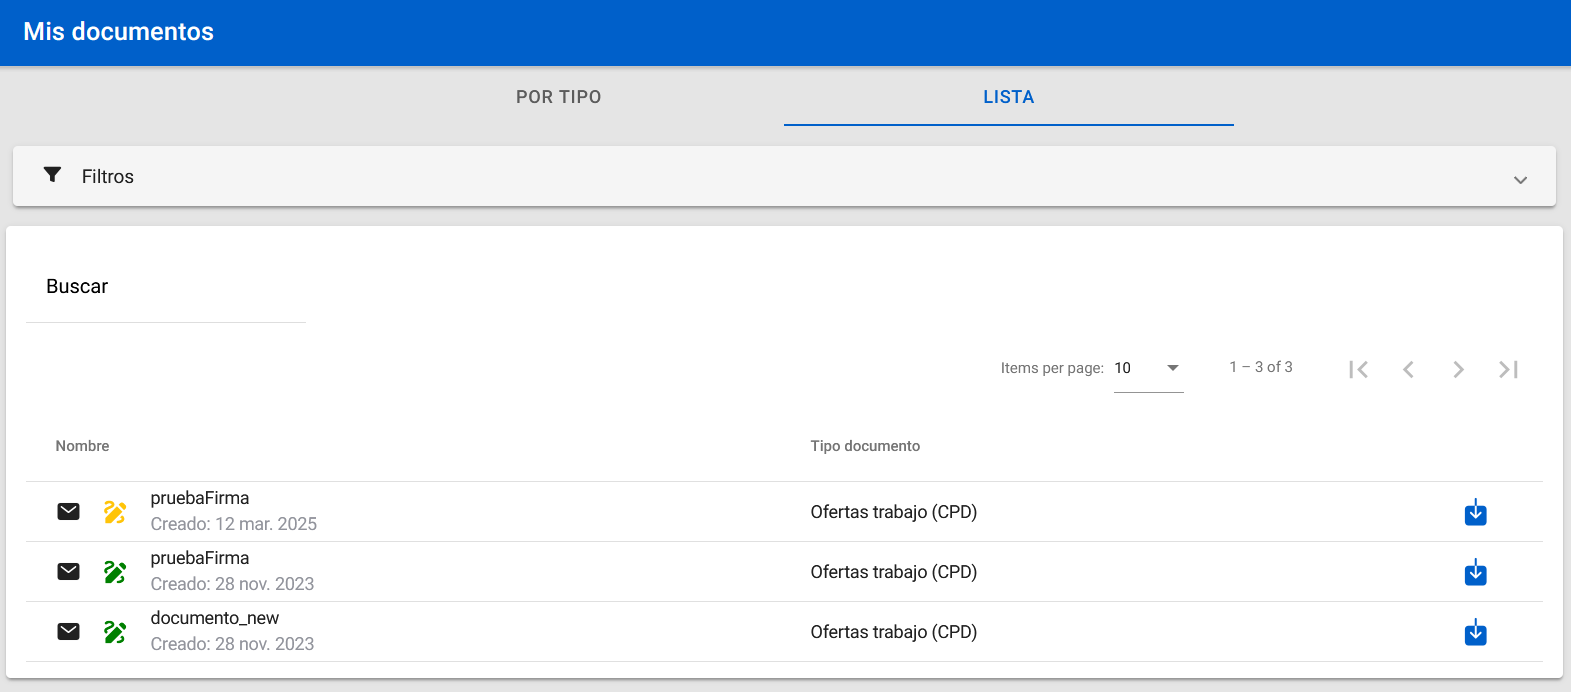Click envelope icon for pruebaFirma created 12 mar. 2025
The image size is (1571, 692).
click(68, 512)
